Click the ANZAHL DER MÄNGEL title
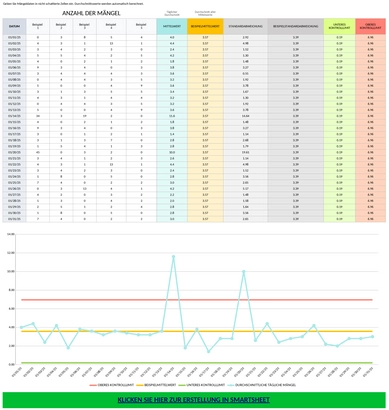The width and height of the screenshot is (389, 410). pyautogui.click(x=91, y=13)
